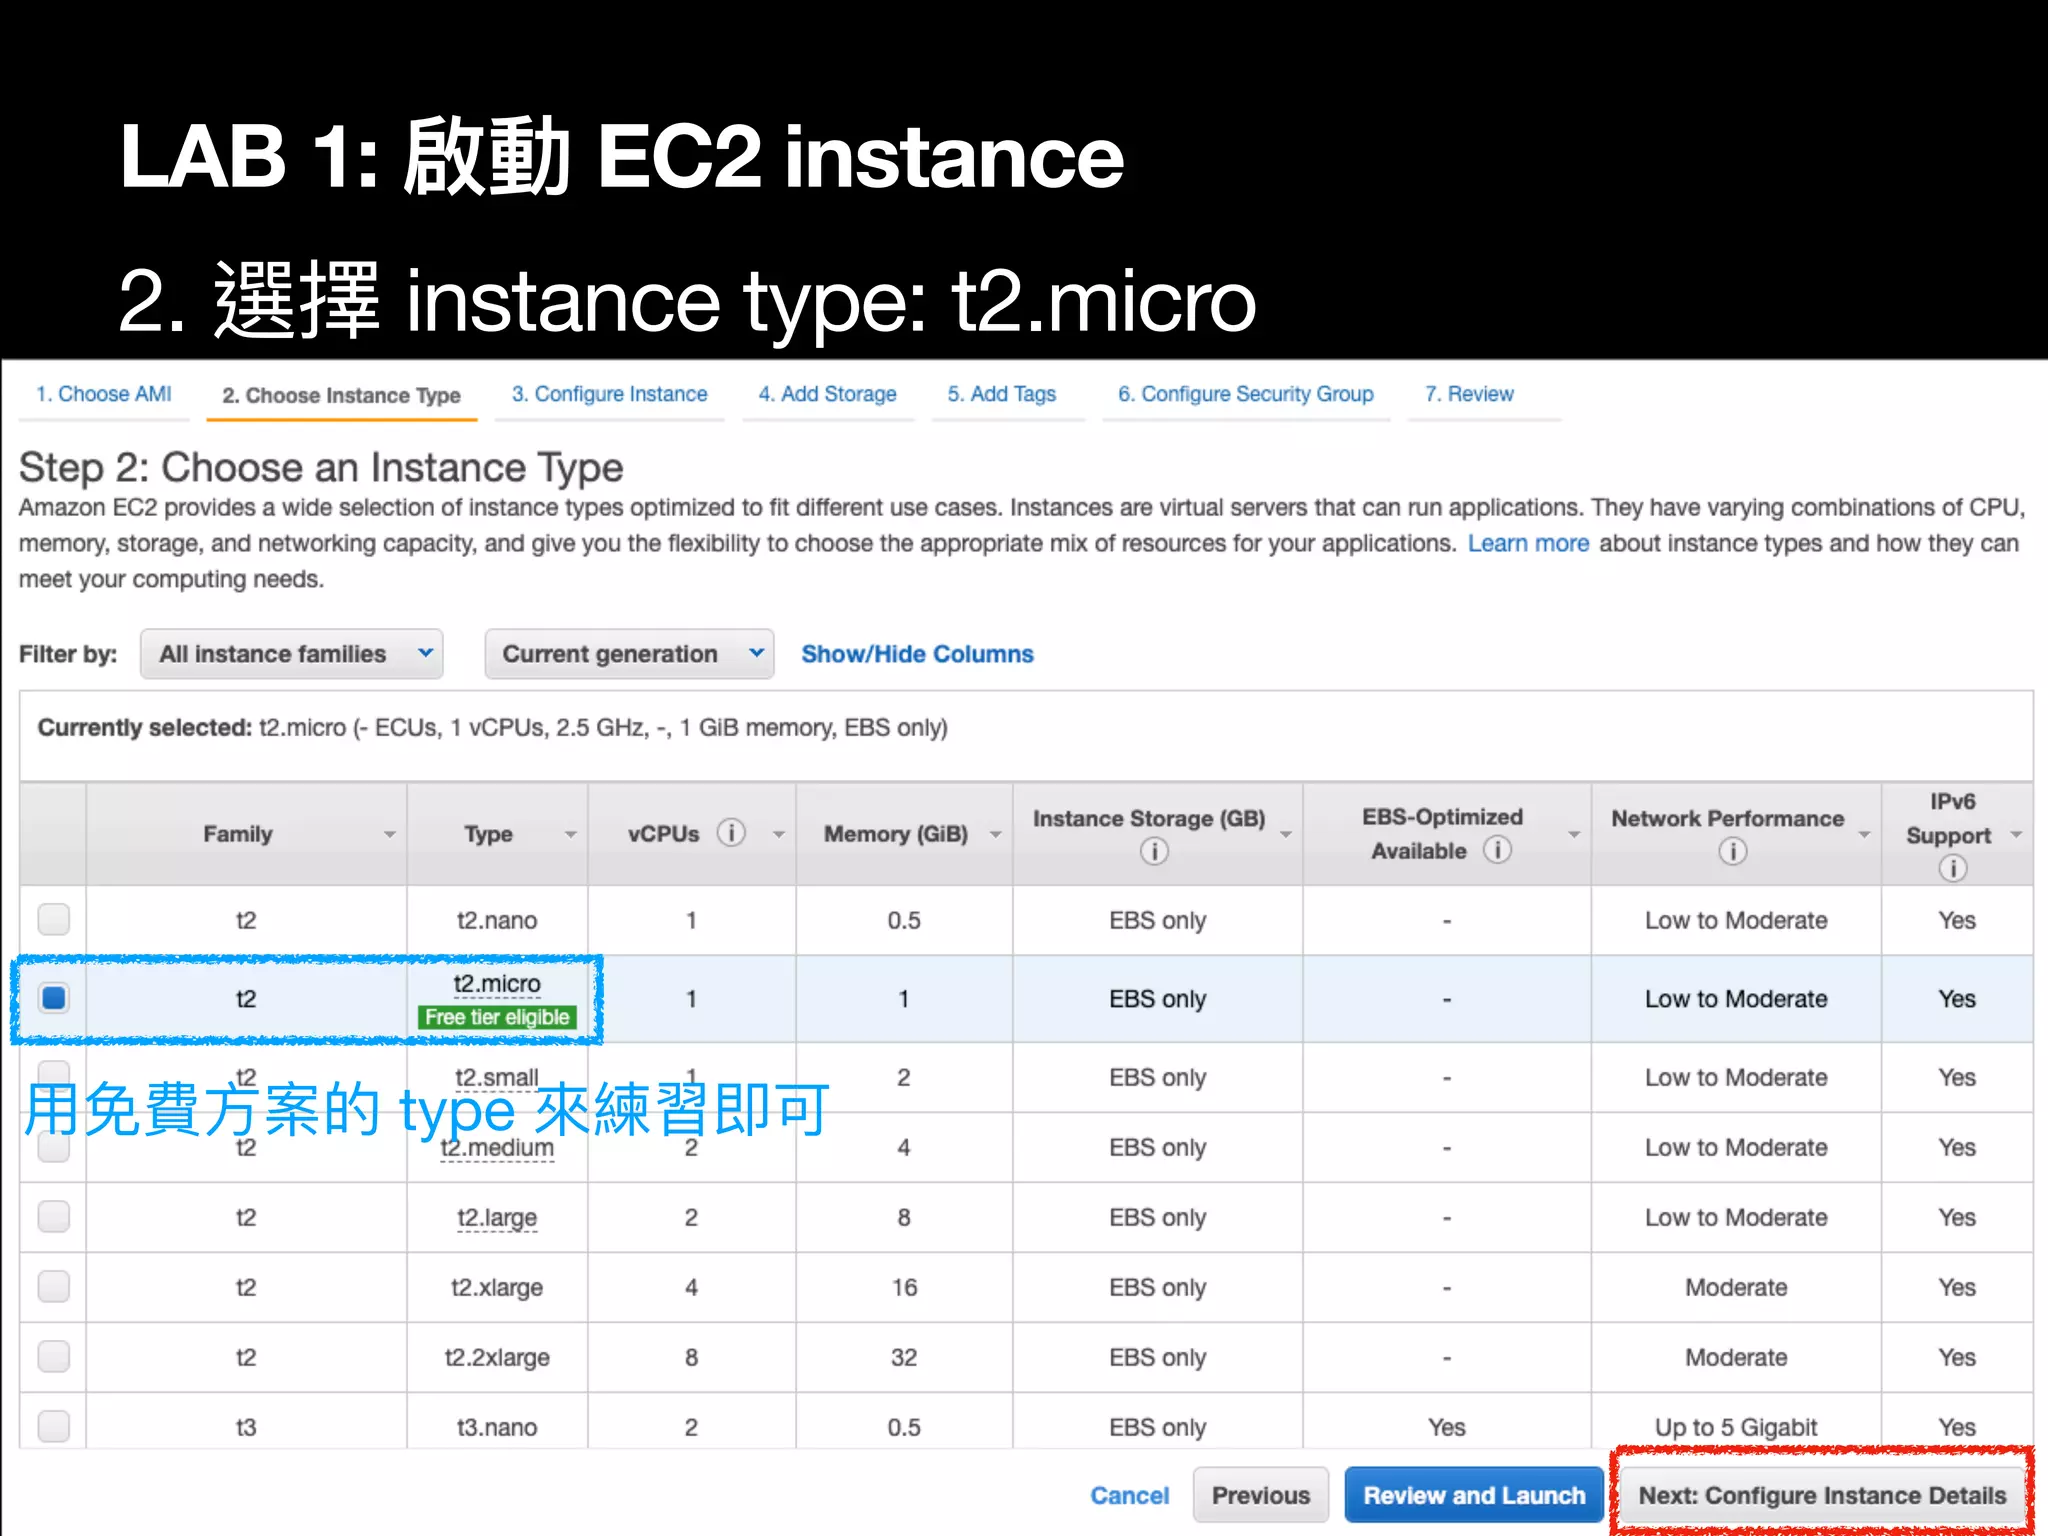Select the t3.nano row checkbox
Image resolution: width=2048 pixels, height=1536 pixels.
[54, 1426]
